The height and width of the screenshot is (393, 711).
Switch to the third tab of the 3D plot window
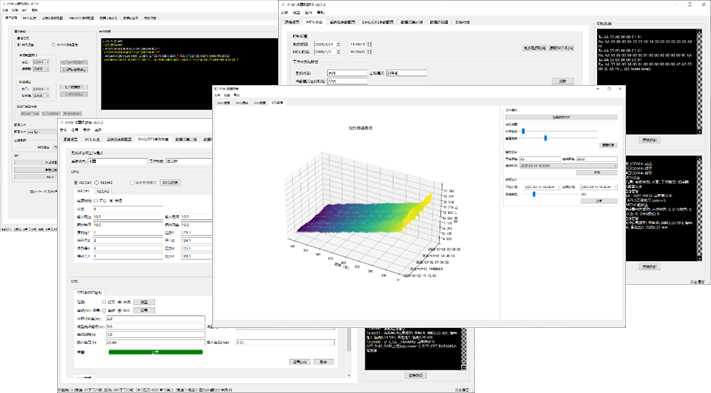pos(259,103)
